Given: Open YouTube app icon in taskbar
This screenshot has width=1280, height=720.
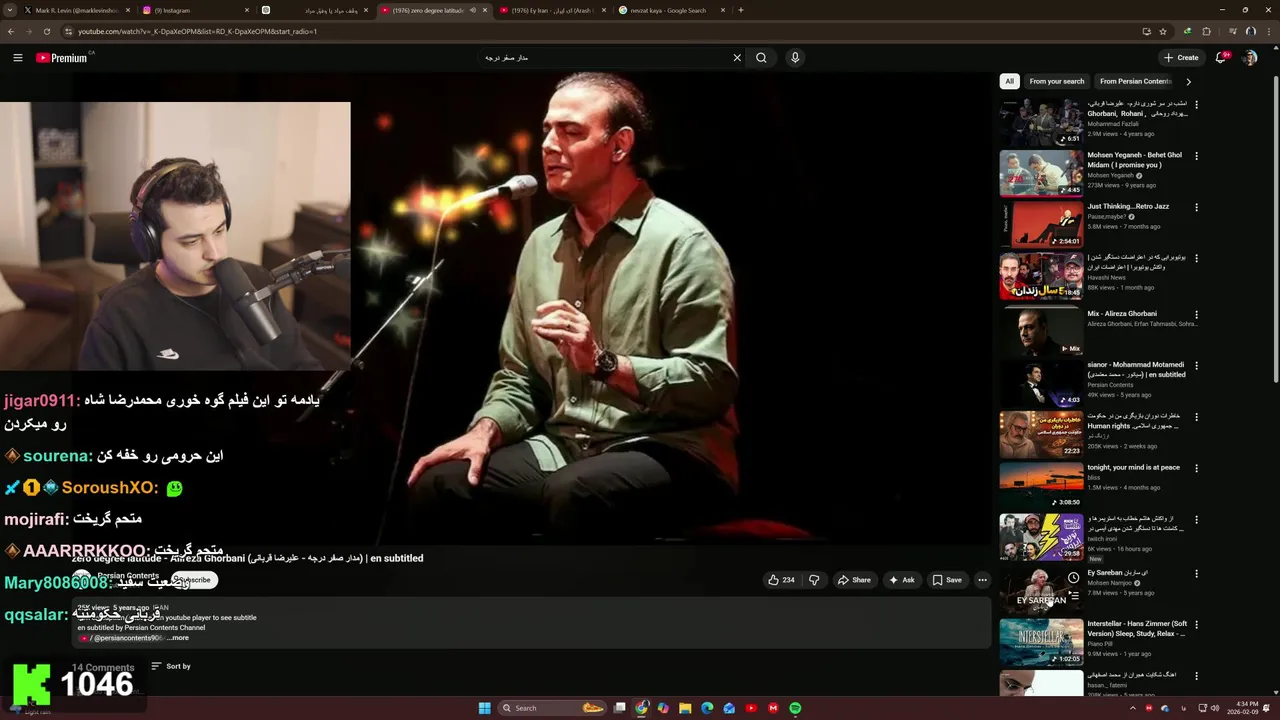Looking at the screenshot, I should (x=751, y=708).
